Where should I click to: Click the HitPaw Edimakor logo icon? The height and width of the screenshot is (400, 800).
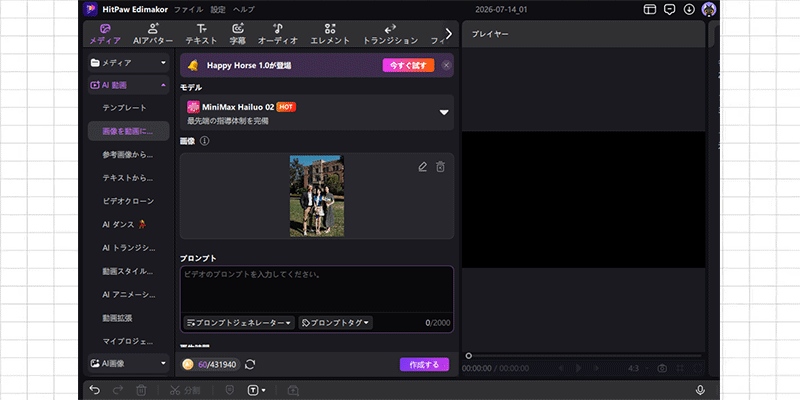coord(91,9)
